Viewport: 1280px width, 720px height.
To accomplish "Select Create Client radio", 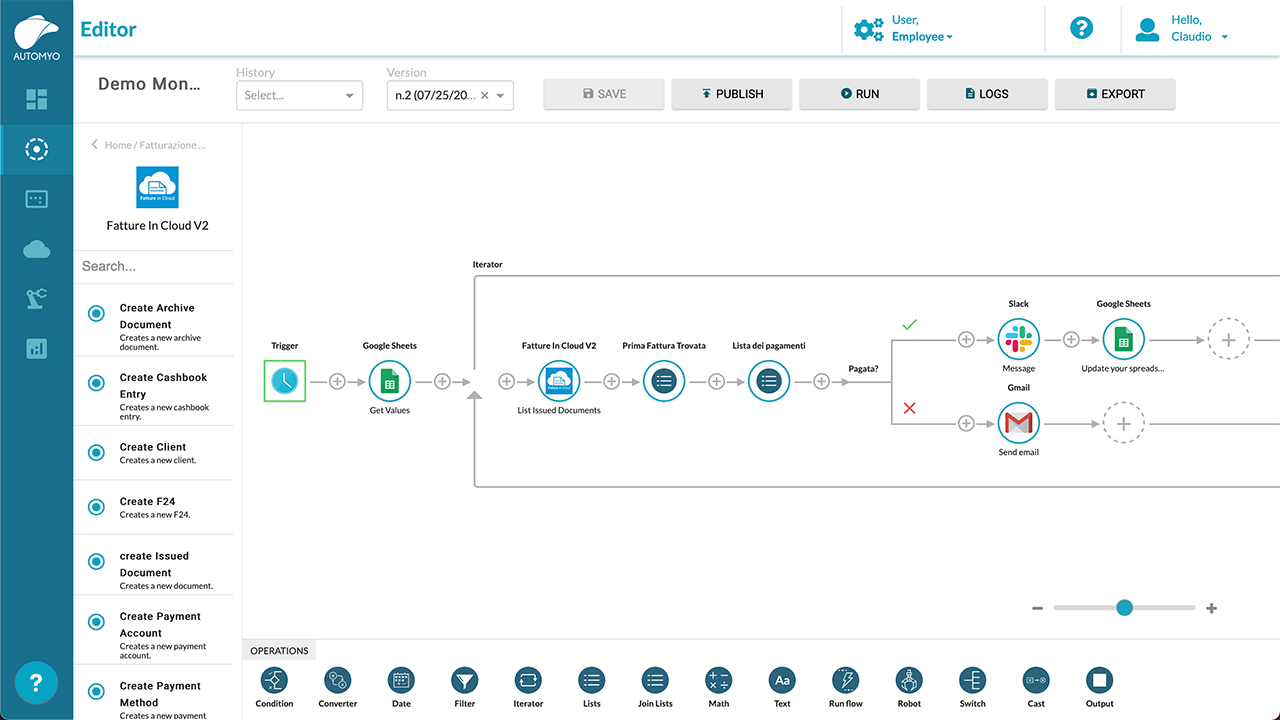I will 96,452.
